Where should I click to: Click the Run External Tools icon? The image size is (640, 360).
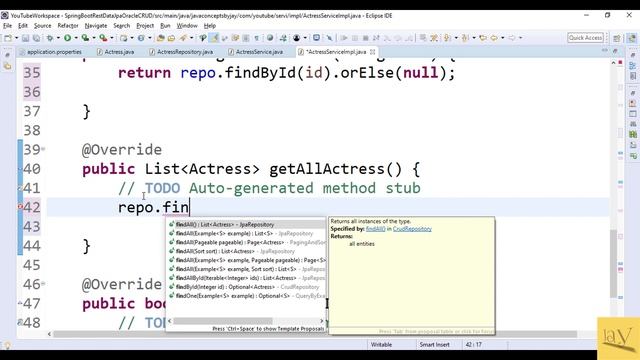click(103, 38)
